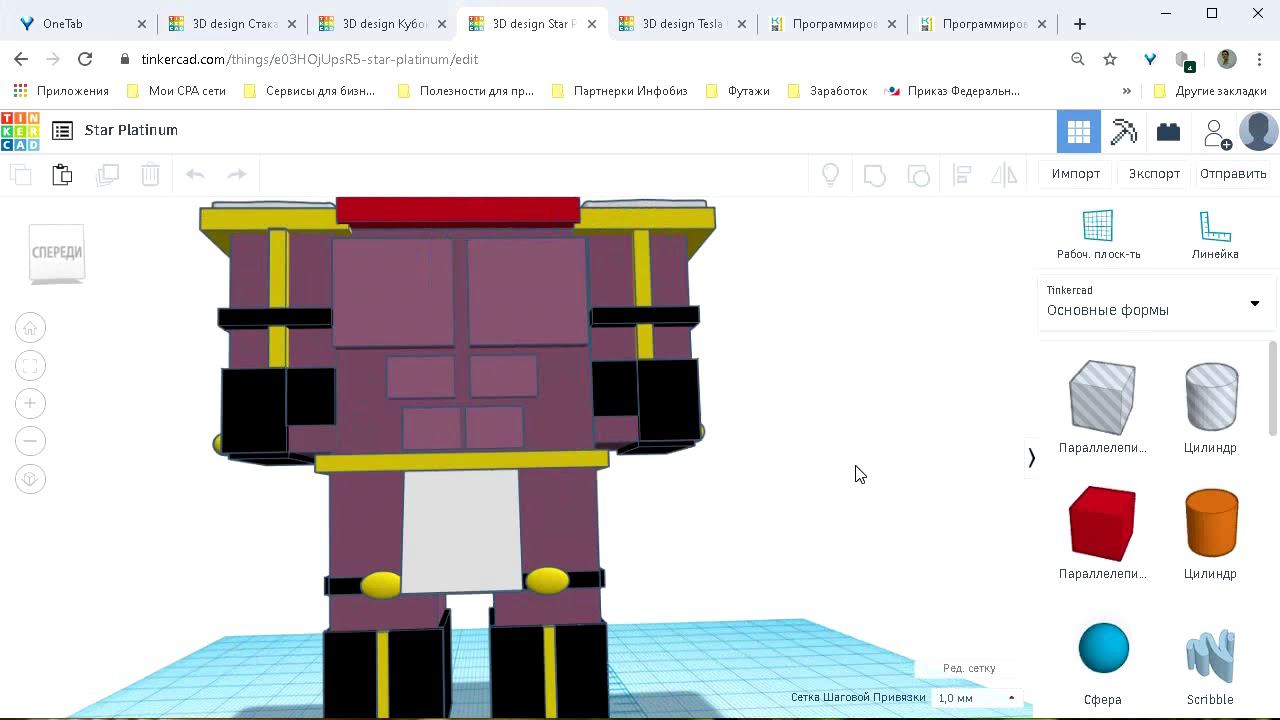This screenshot has width=1280, height=720.
Task: Open the snap grid 1,0 мм dropdown
Action: point(977,698)
